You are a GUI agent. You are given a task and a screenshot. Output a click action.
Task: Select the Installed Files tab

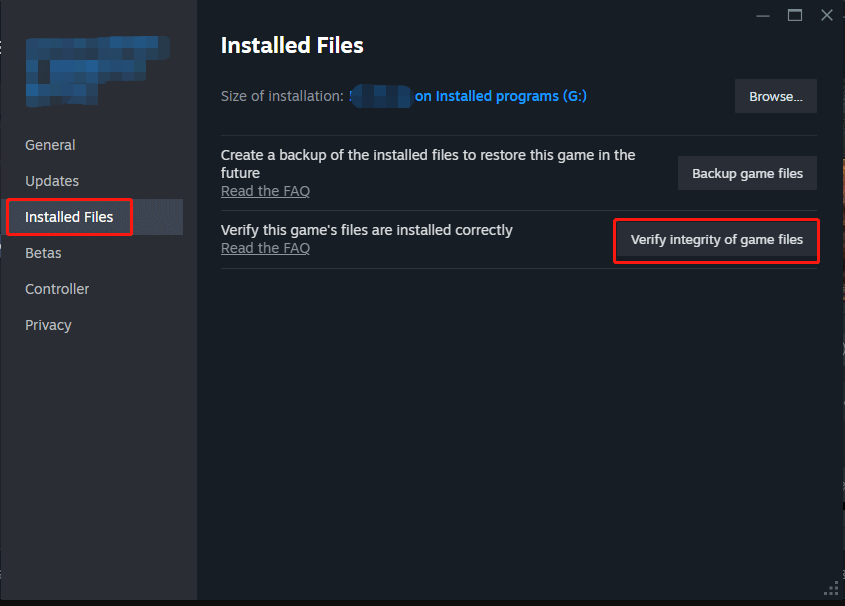[68, 216]
